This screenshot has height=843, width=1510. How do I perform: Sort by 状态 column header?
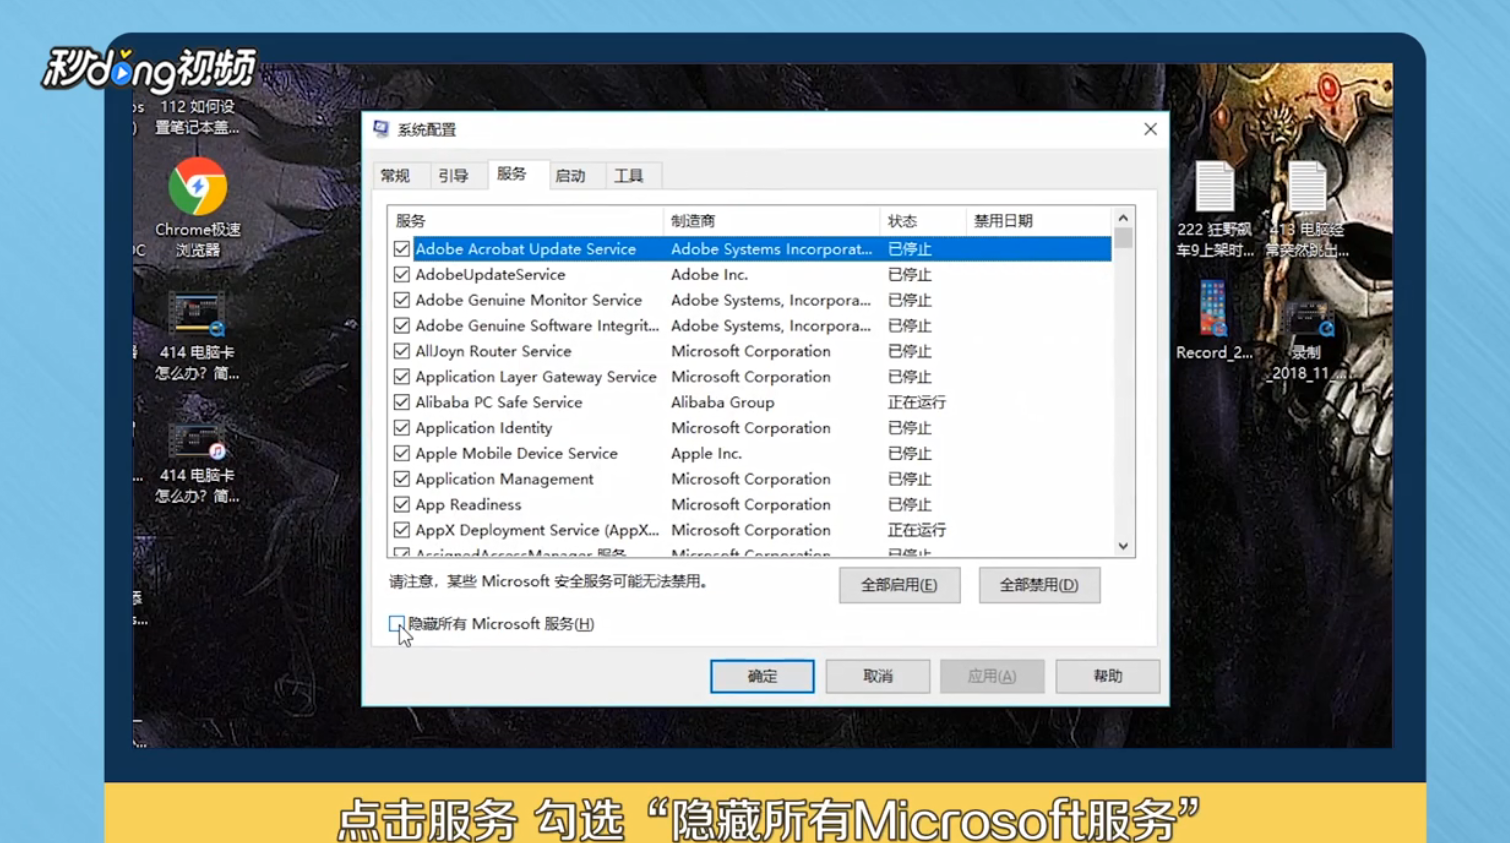point(922,221)
